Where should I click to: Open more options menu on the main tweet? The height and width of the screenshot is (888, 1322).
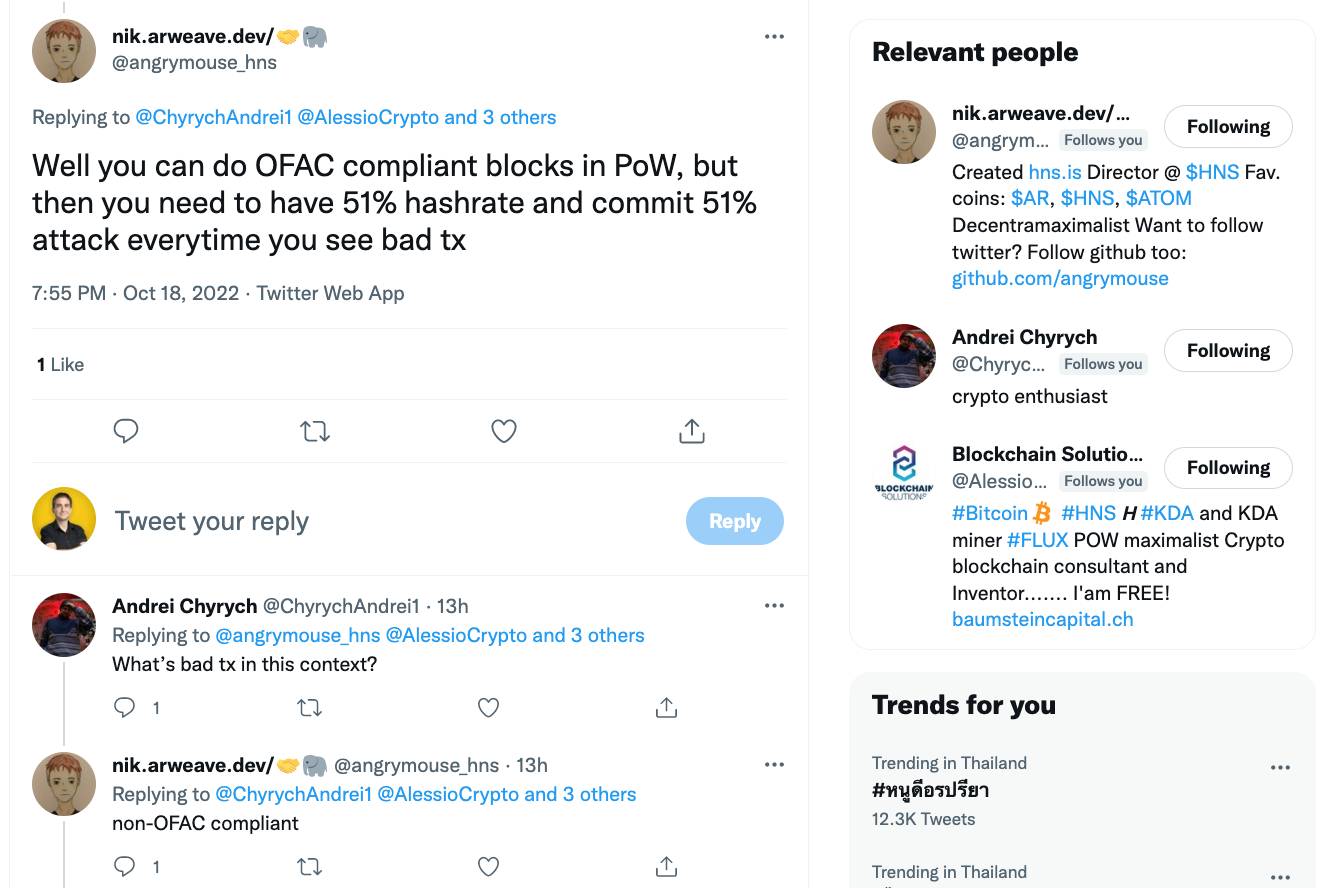point(774,37)
